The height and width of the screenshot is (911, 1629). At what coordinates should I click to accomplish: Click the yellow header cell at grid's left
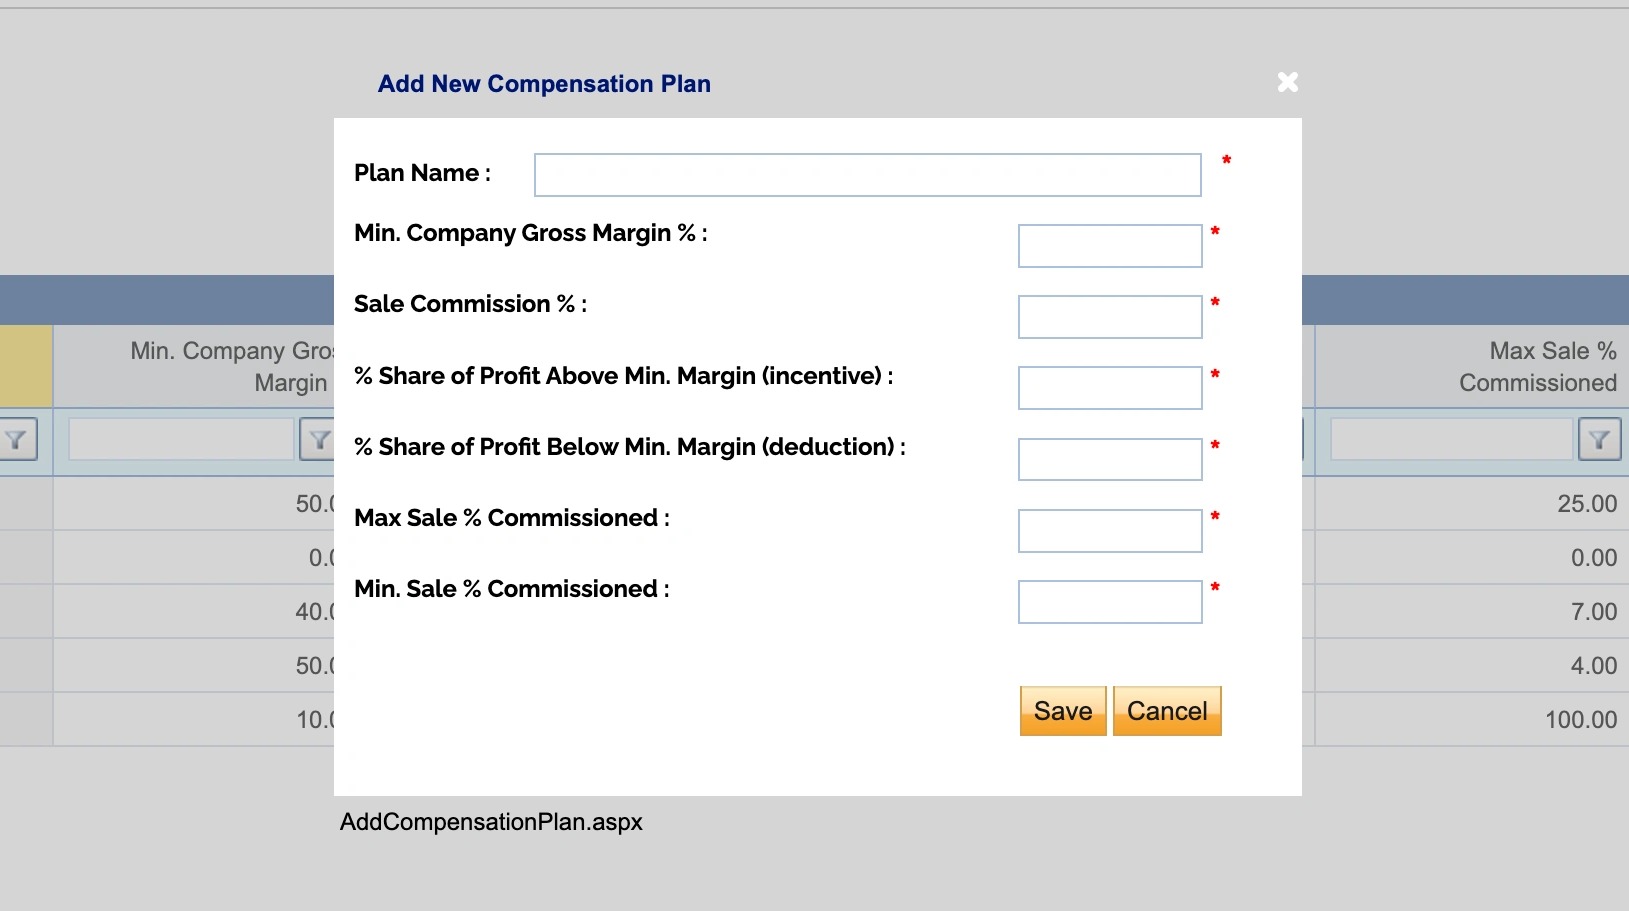point(26,366)
